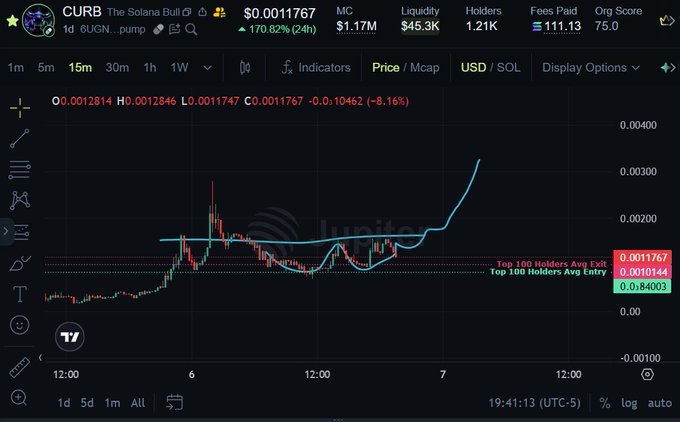Click the Org Score 75.0 stat
This screenshot has width=680, height=422.
[618, 19]
